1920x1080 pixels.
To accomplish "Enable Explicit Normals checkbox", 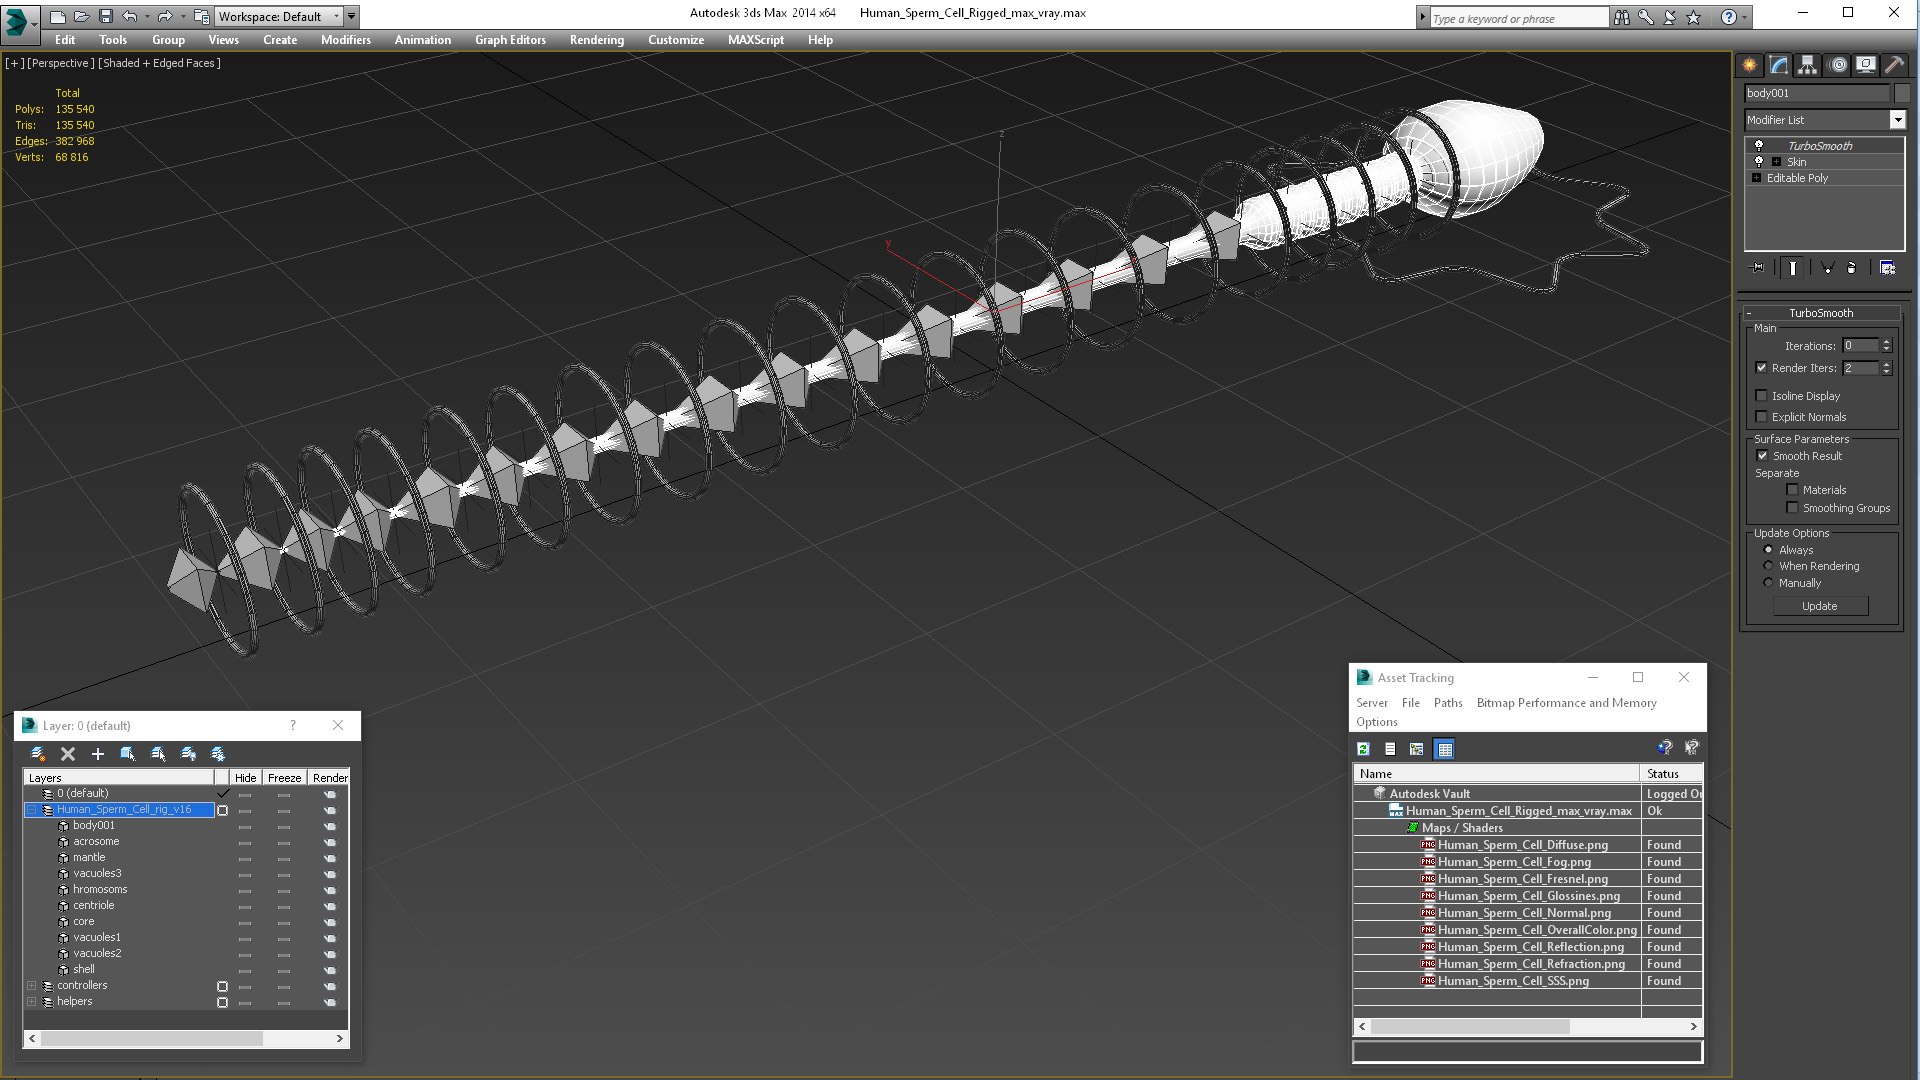I will [x=1762, y=417].
